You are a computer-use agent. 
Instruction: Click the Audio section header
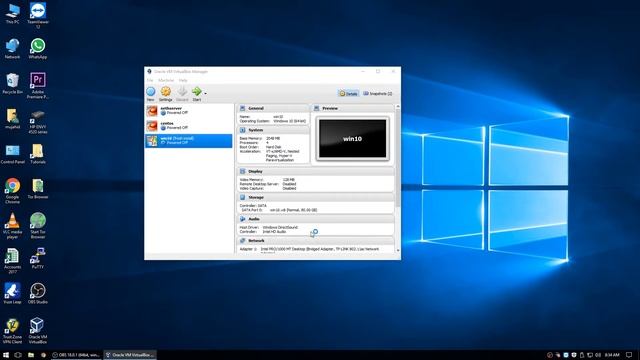click(316, 219)
